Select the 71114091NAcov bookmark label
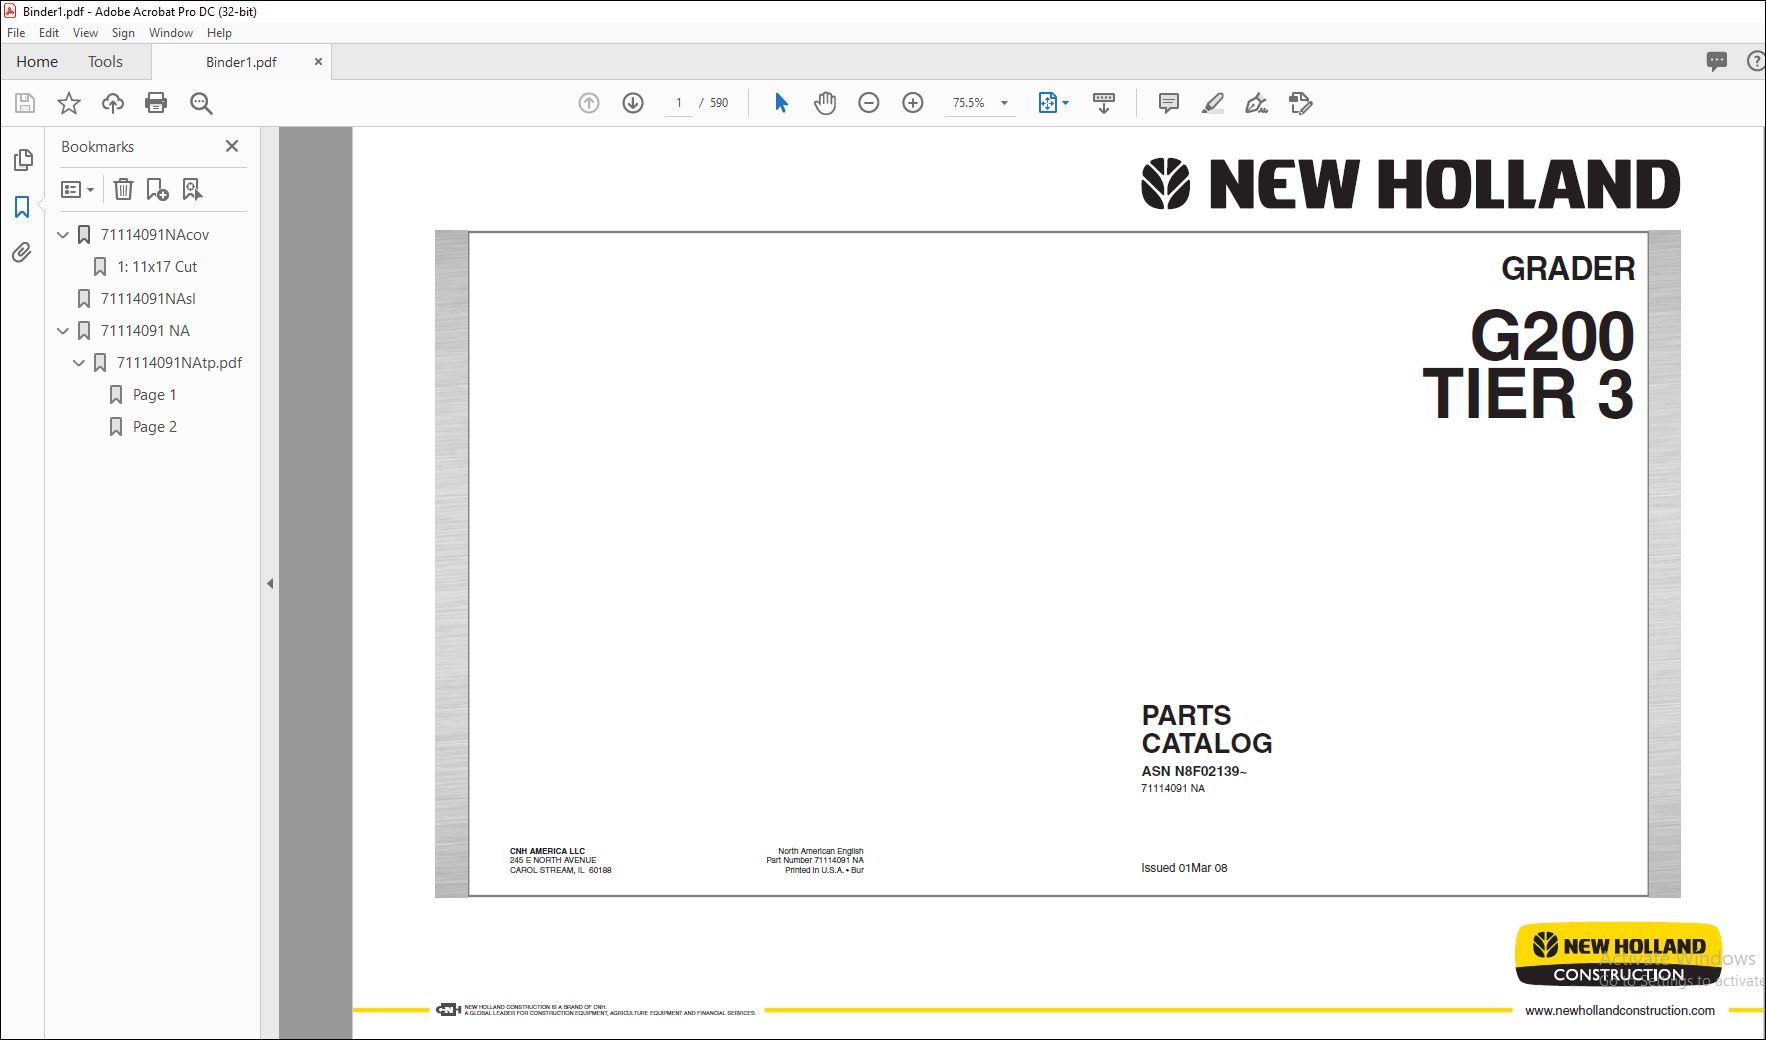This screenshot has height=1040, width=1766. (155, 235)
